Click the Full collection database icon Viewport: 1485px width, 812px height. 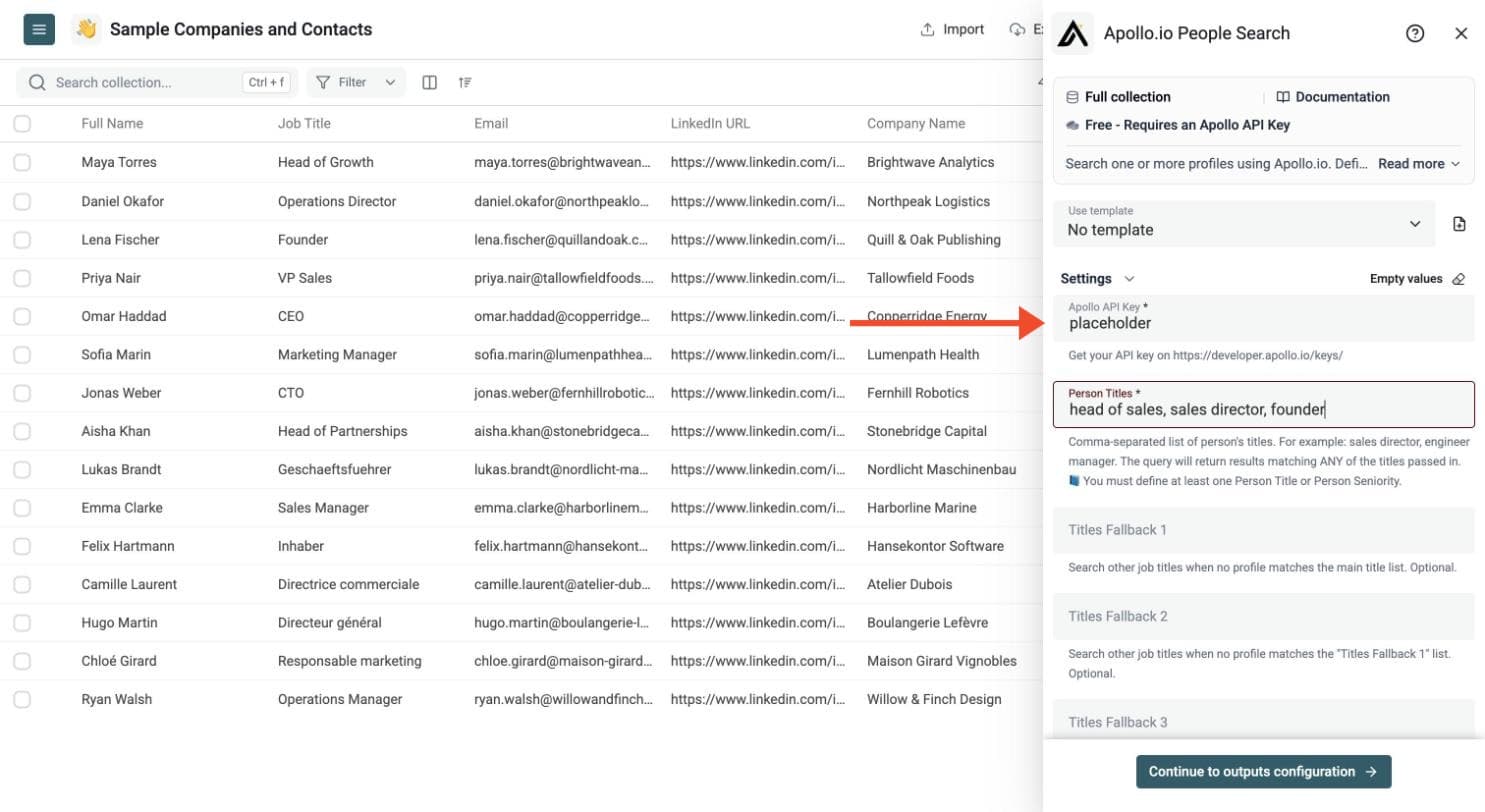pyautogui.click(x=1073, y=97)
